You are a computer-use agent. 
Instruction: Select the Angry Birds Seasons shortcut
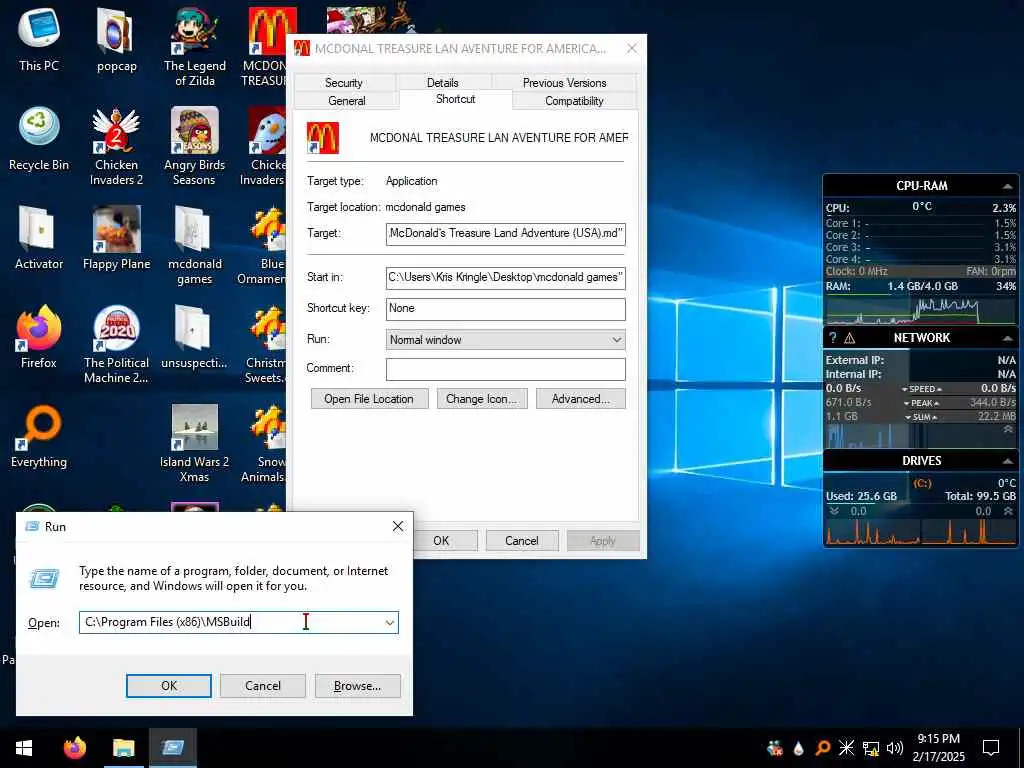pos(195,146)
